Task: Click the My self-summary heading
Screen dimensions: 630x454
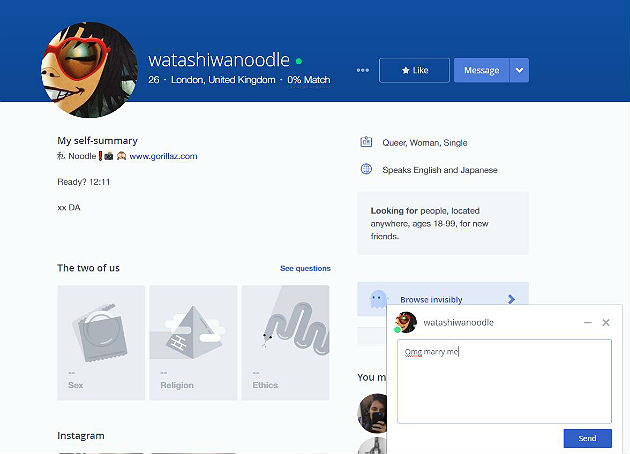Action: [x=98, y=141]
